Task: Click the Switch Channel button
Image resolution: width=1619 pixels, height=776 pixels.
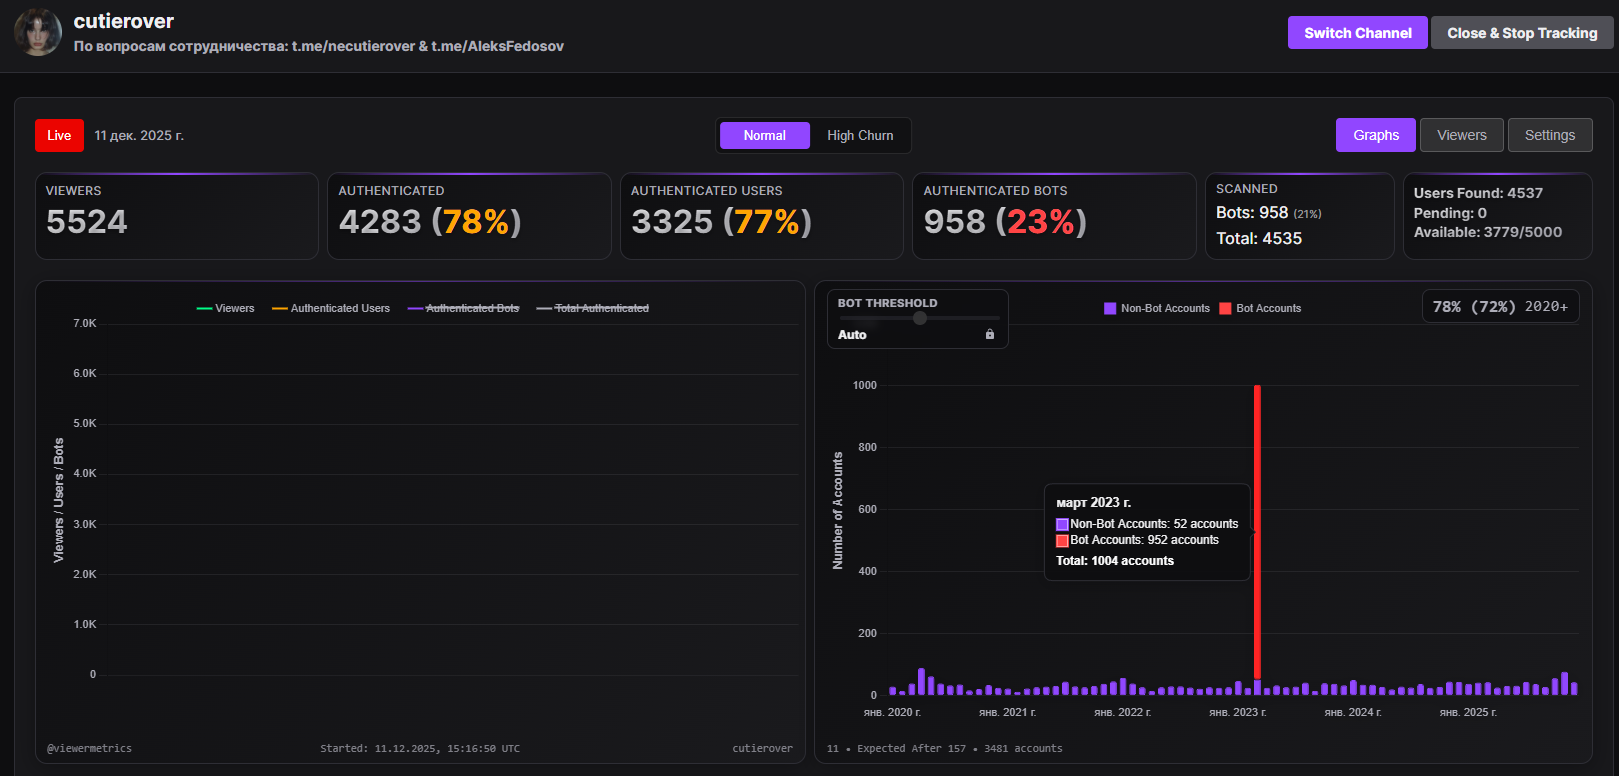Action: pyautogui.click(x=1357, y=33)
